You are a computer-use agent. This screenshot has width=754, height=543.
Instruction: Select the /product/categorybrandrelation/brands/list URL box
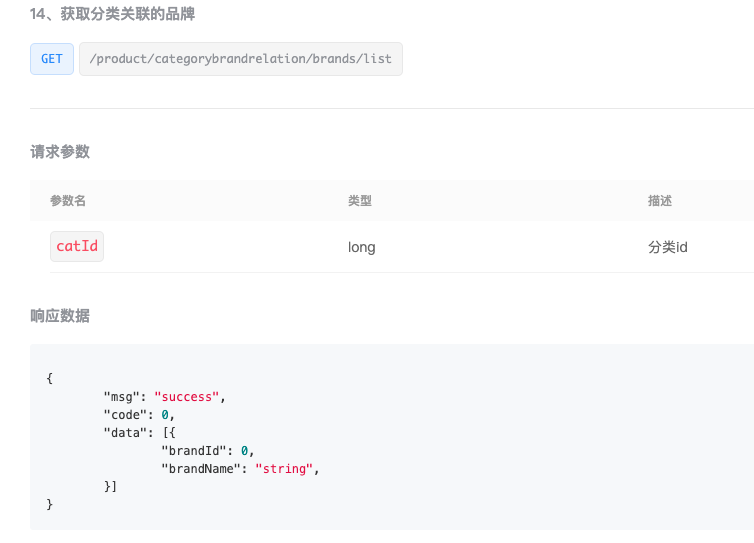point(241,59)
